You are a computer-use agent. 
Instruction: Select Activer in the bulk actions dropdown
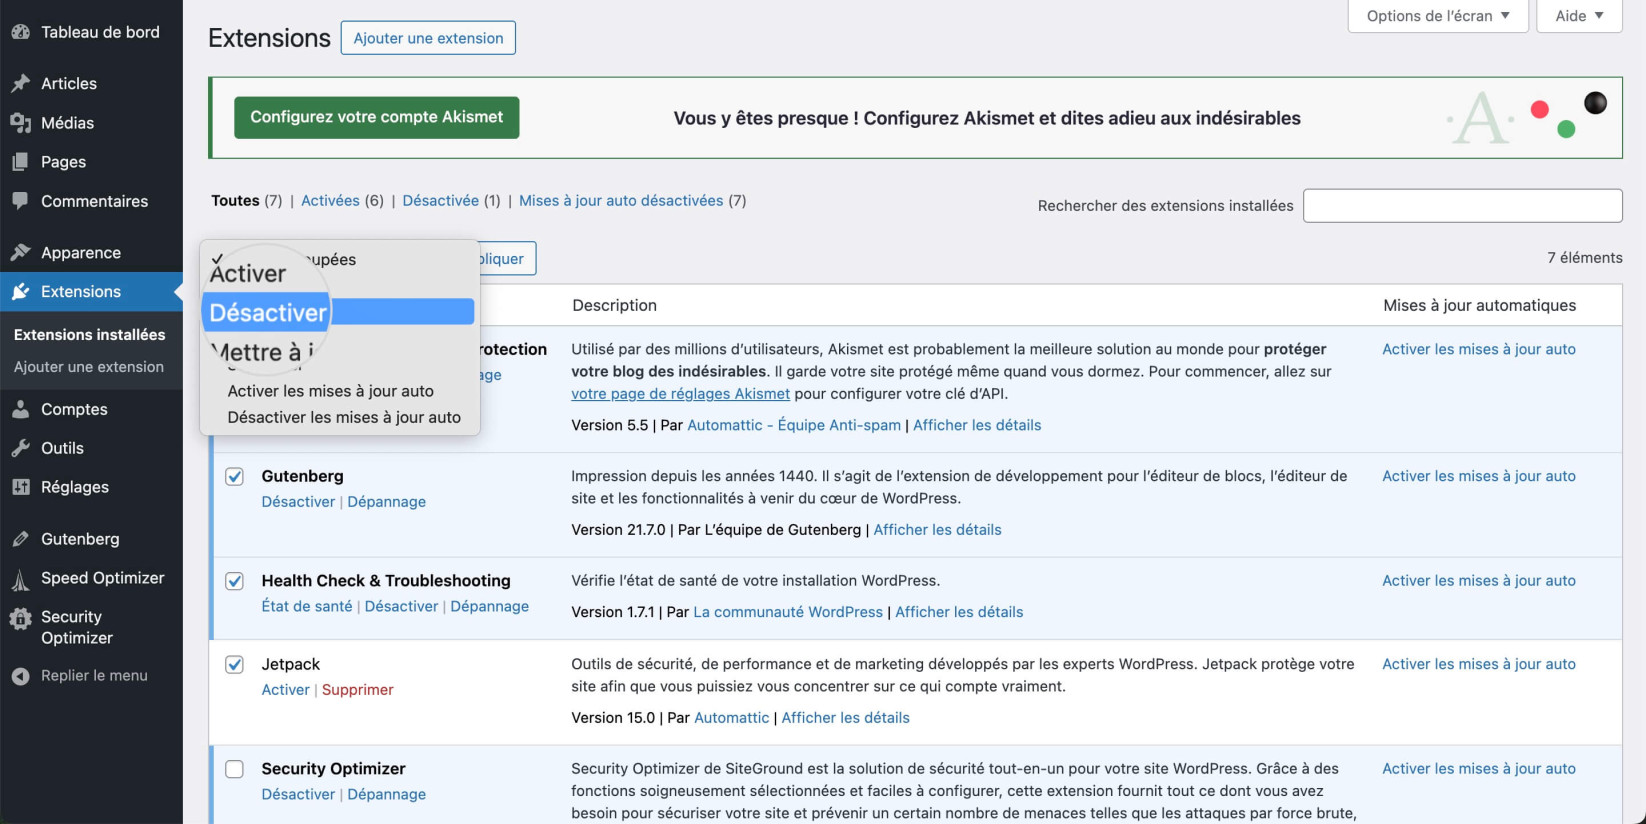click(248, 273)
